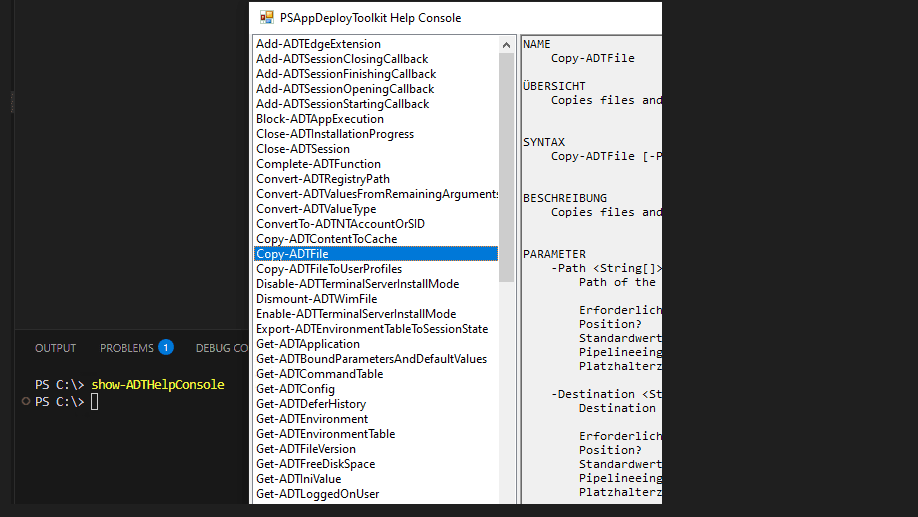Click the PROBLEMS count badge showing 1
The image size is (918, 517).
(166, 347)
